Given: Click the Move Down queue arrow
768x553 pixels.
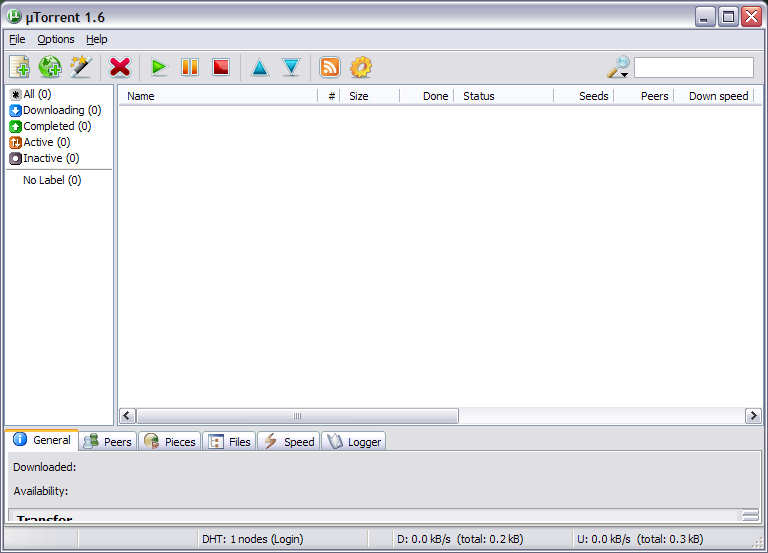Looking at the screenshot, I should click(291, 67).
